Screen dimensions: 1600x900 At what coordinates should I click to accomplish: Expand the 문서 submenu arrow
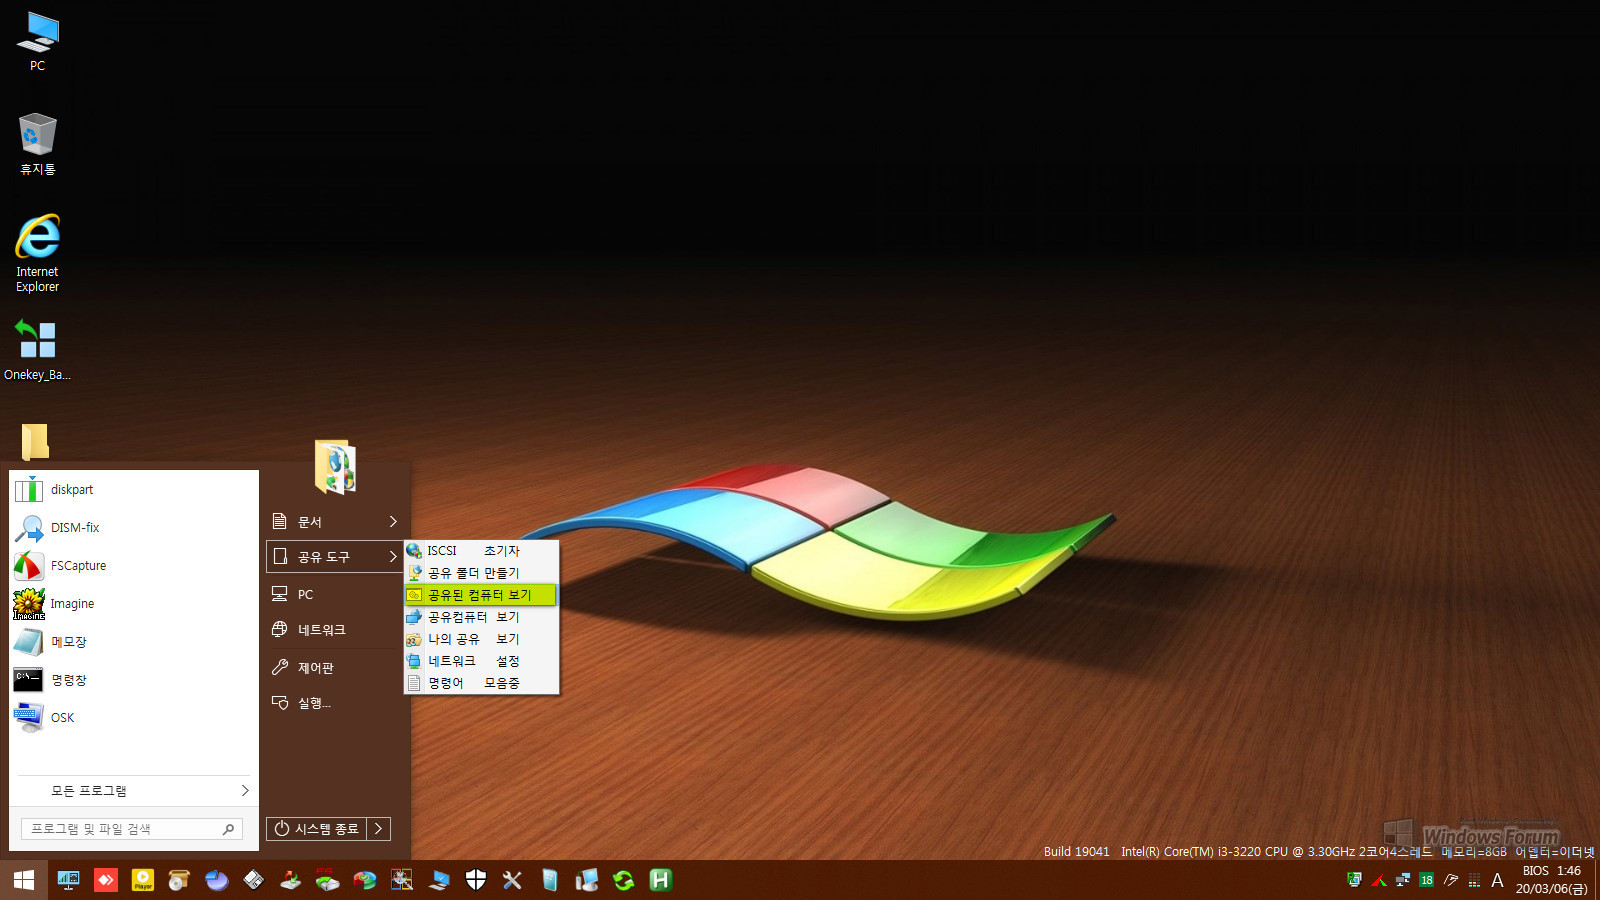(x=393, y=522)
